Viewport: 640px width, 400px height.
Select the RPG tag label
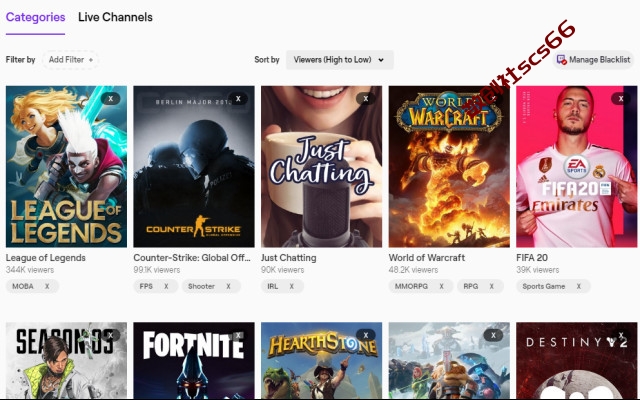click(x=471, y=286)
